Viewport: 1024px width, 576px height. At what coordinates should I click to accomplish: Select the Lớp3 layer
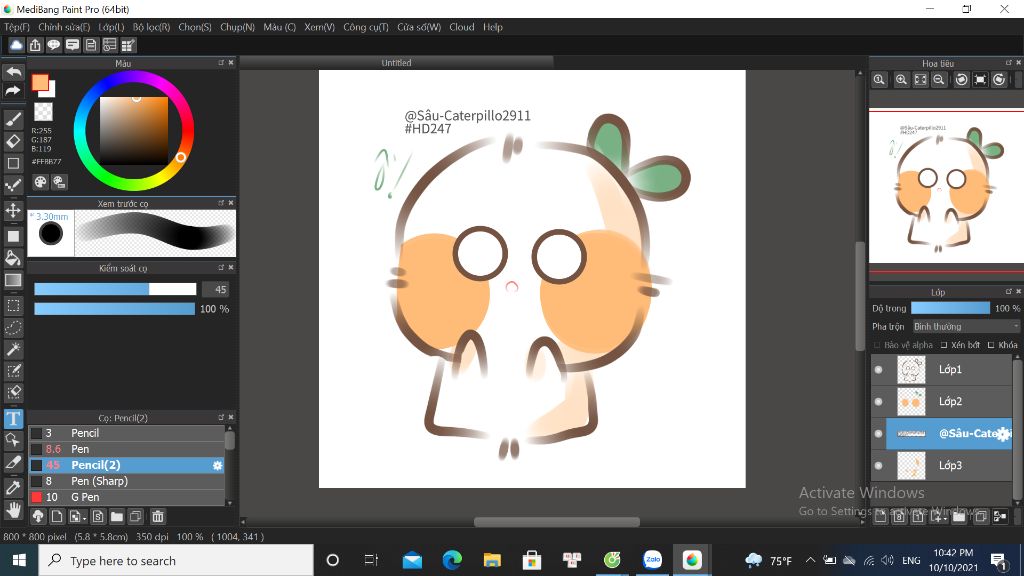point(942,466)
